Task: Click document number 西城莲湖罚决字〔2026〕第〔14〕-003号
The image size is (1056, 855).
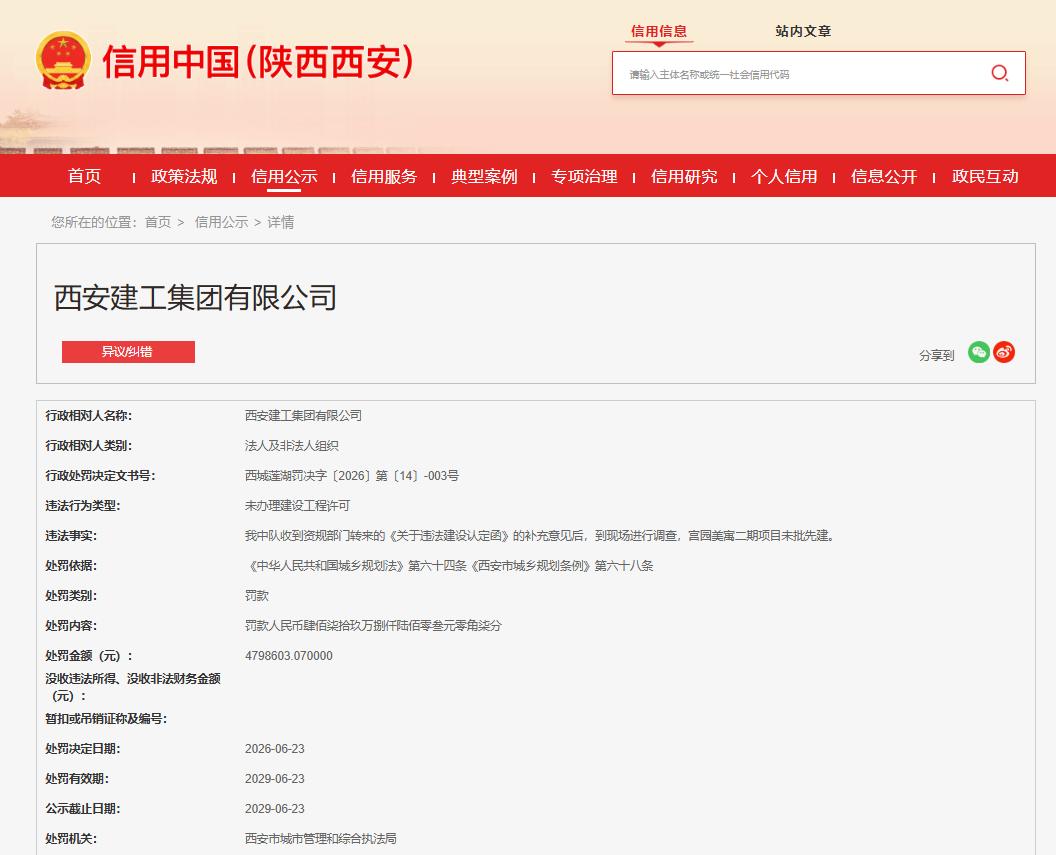Action: (352, 475)
